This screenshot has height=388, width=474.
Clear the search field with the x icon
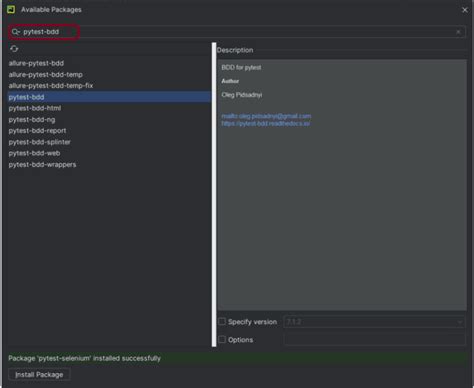[458, 32]
